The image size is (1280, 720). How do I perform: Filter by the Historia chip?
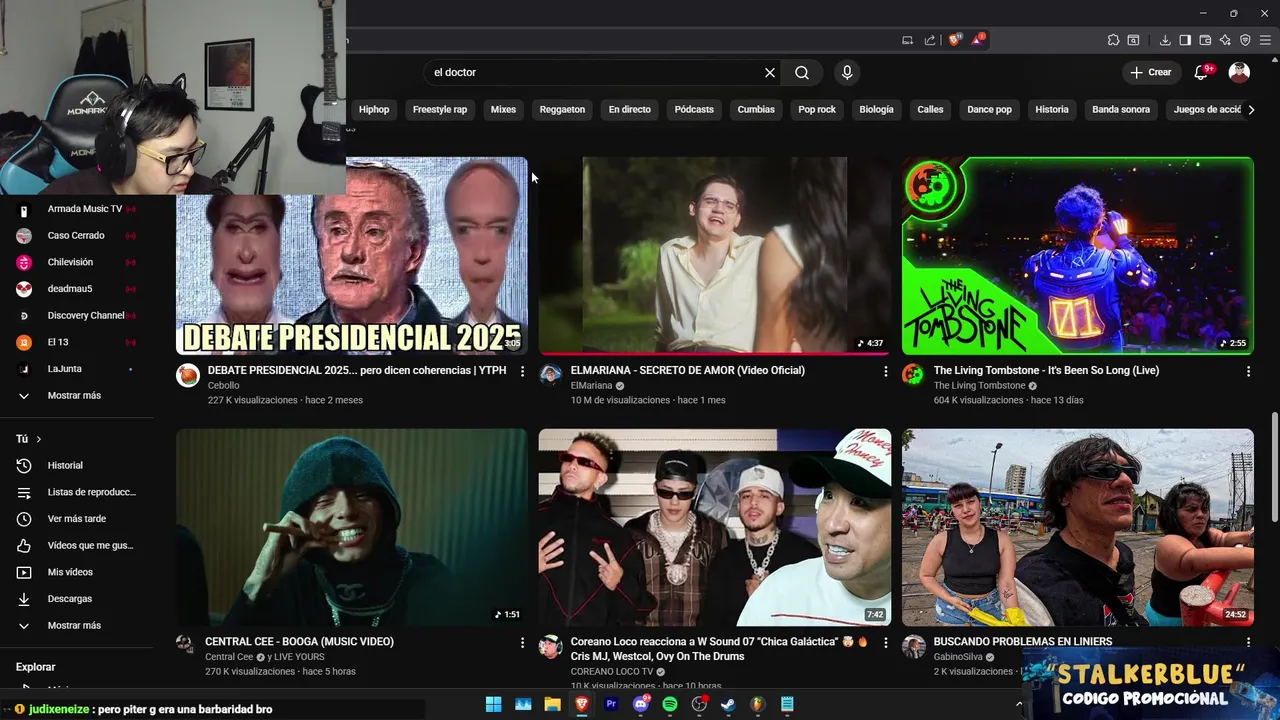[x=1052, y=110]
